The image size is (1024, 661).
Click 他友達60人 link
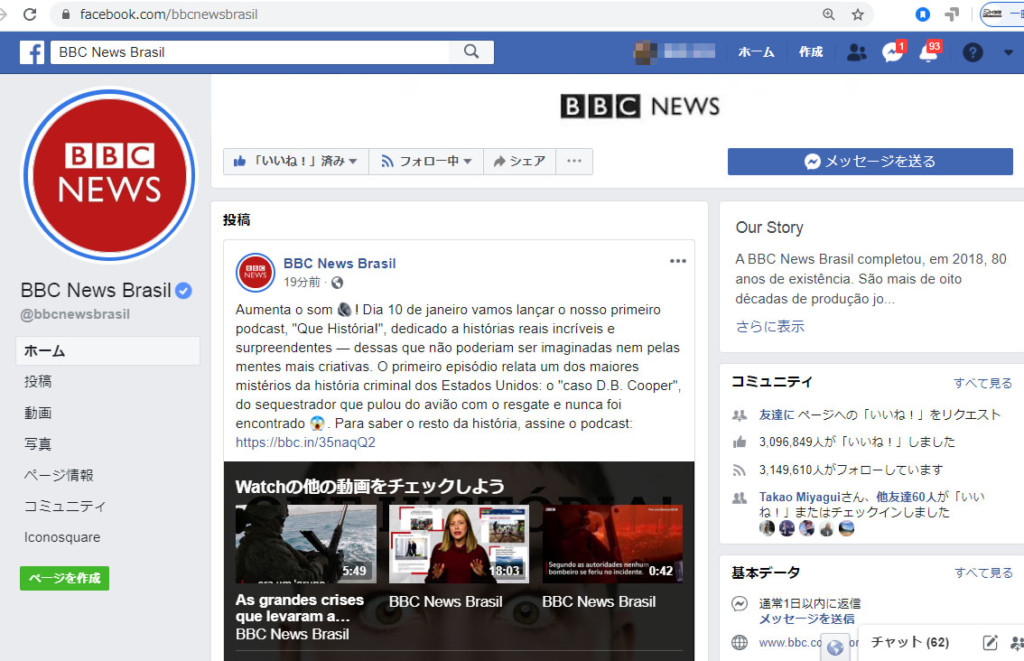click(x=906, y=497)
